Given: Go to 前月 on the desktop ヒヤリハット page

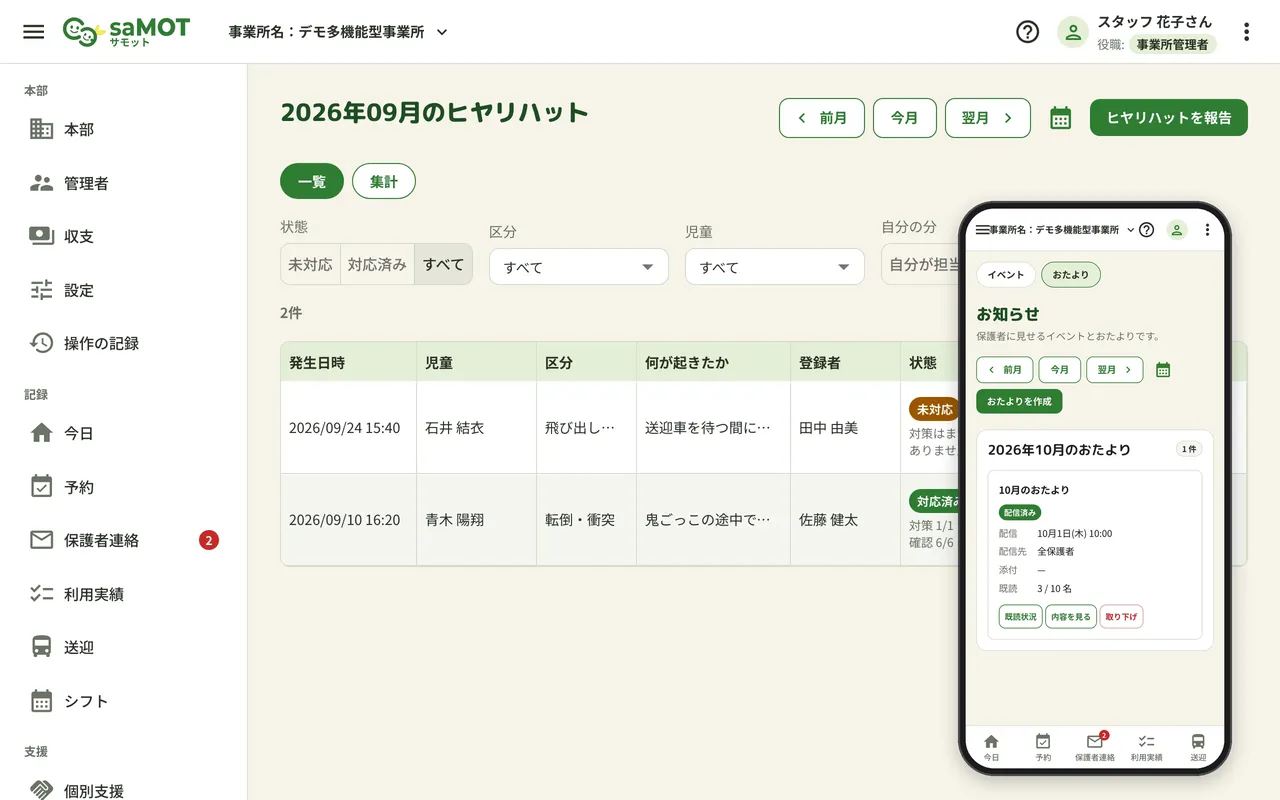Looking at the screenshot, I should [x=822, y=118].
